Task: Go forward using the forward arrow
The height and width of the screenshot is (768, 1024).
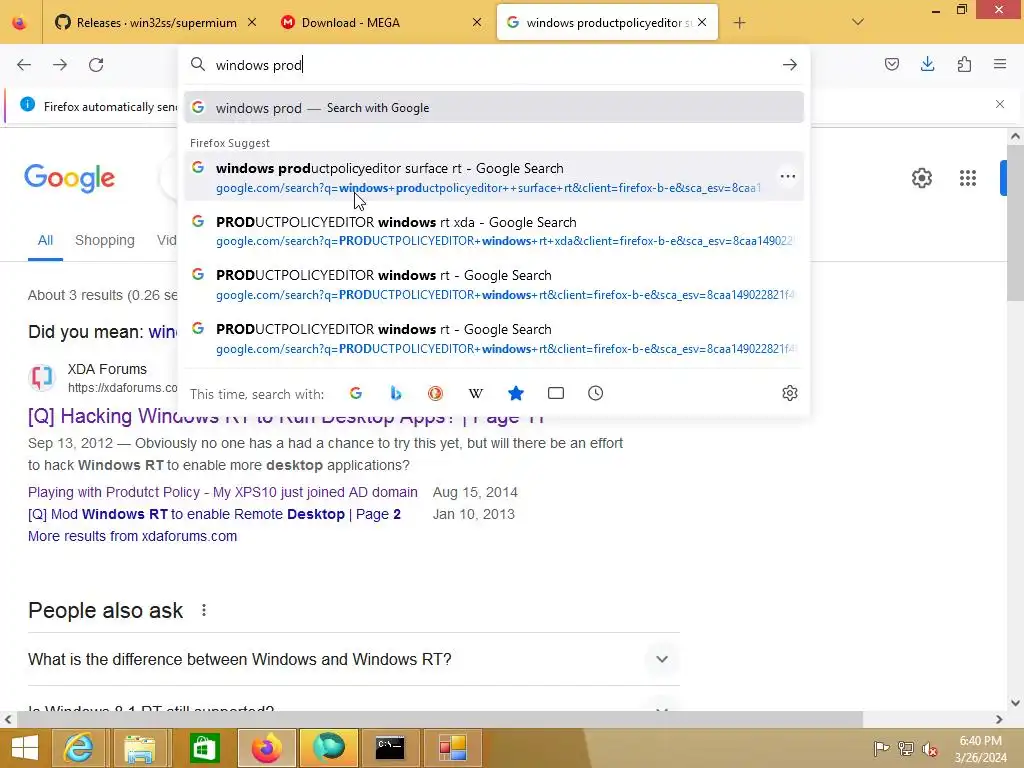Action: (60, 65)
